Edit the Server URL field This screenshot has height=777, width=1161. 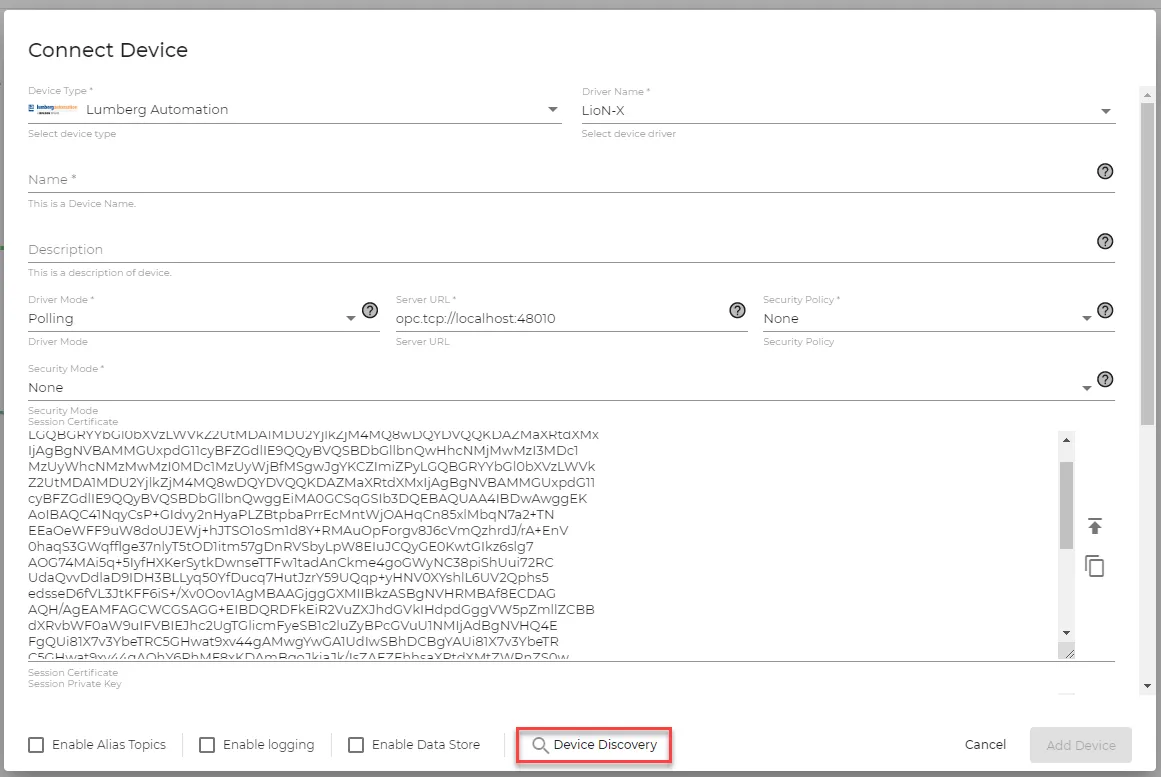click(559, 319)
